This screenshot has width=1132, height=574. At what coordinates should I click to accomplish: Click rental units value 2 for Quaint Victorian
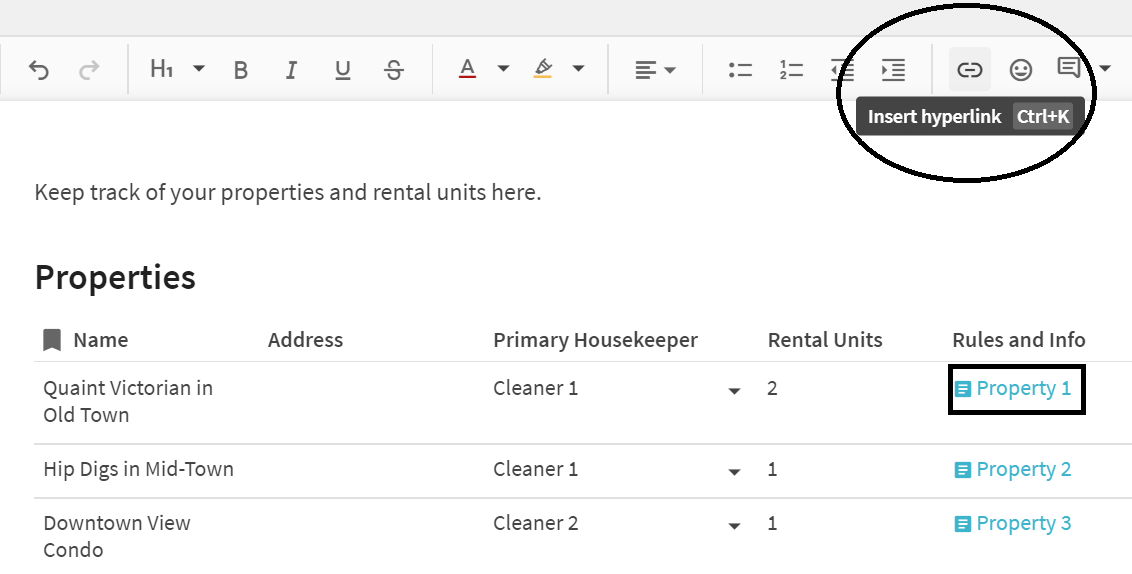coord(772,388)
